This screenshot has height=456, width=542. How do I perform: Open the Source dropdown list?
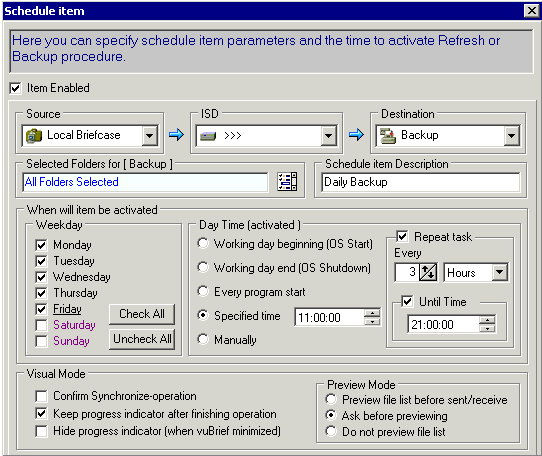pos(149,135)
